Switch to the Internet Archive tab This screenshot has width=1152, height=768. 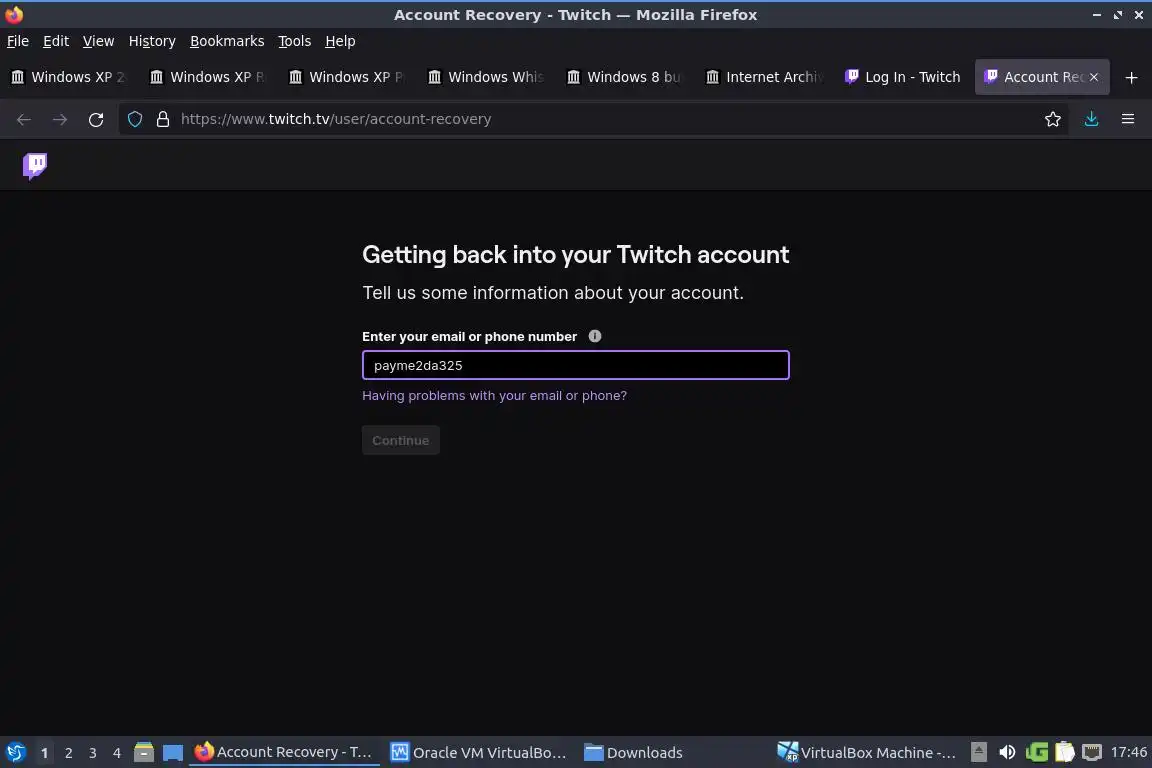pyautogui.click(x=763, y=77)
